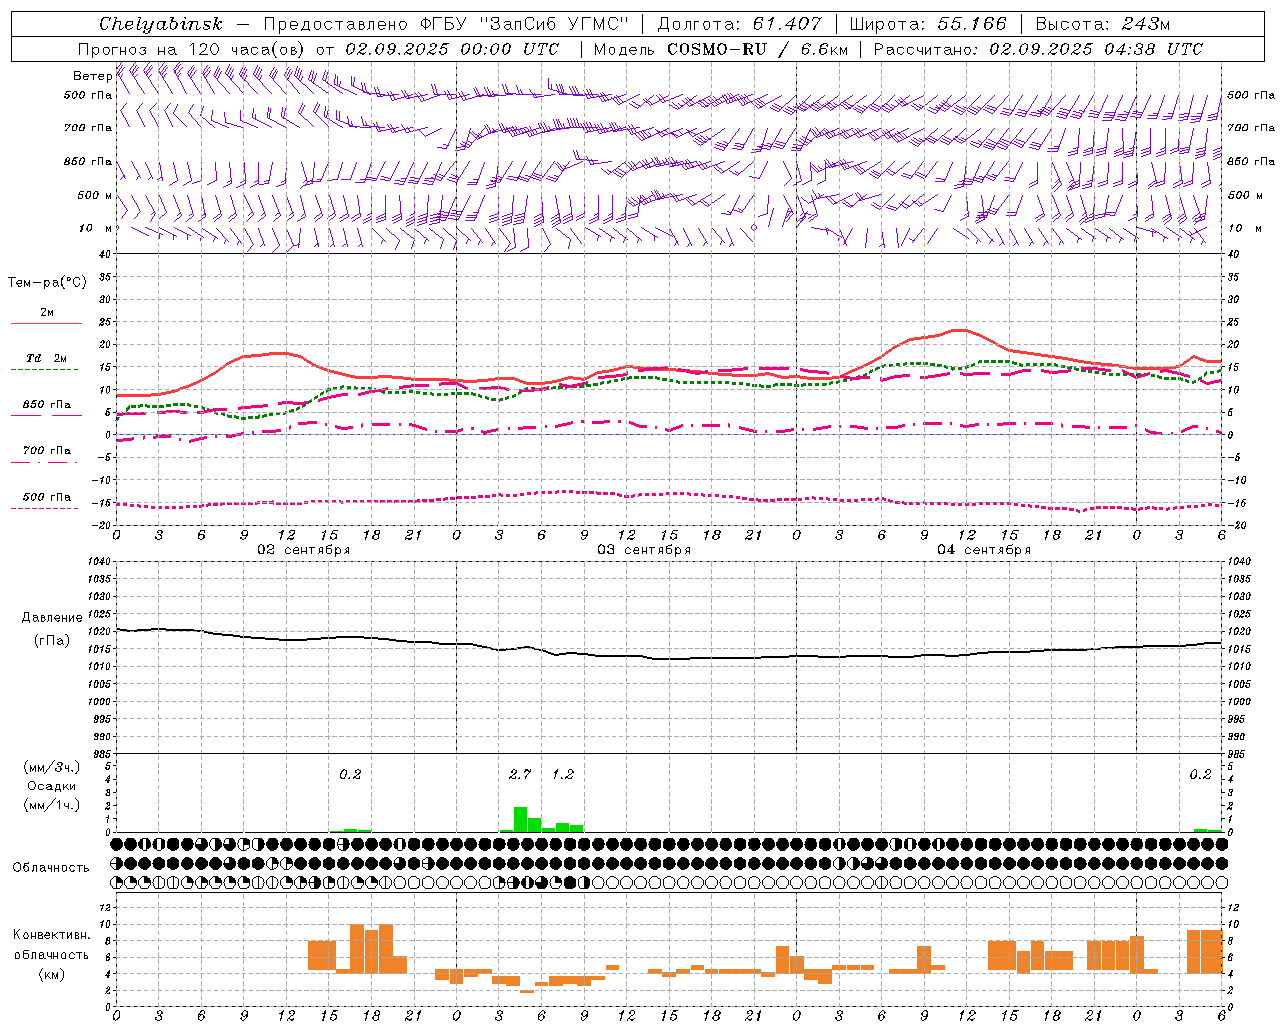Click the 1.2 precipitation total value
1280x1024 pixels.
coord(563,774)
